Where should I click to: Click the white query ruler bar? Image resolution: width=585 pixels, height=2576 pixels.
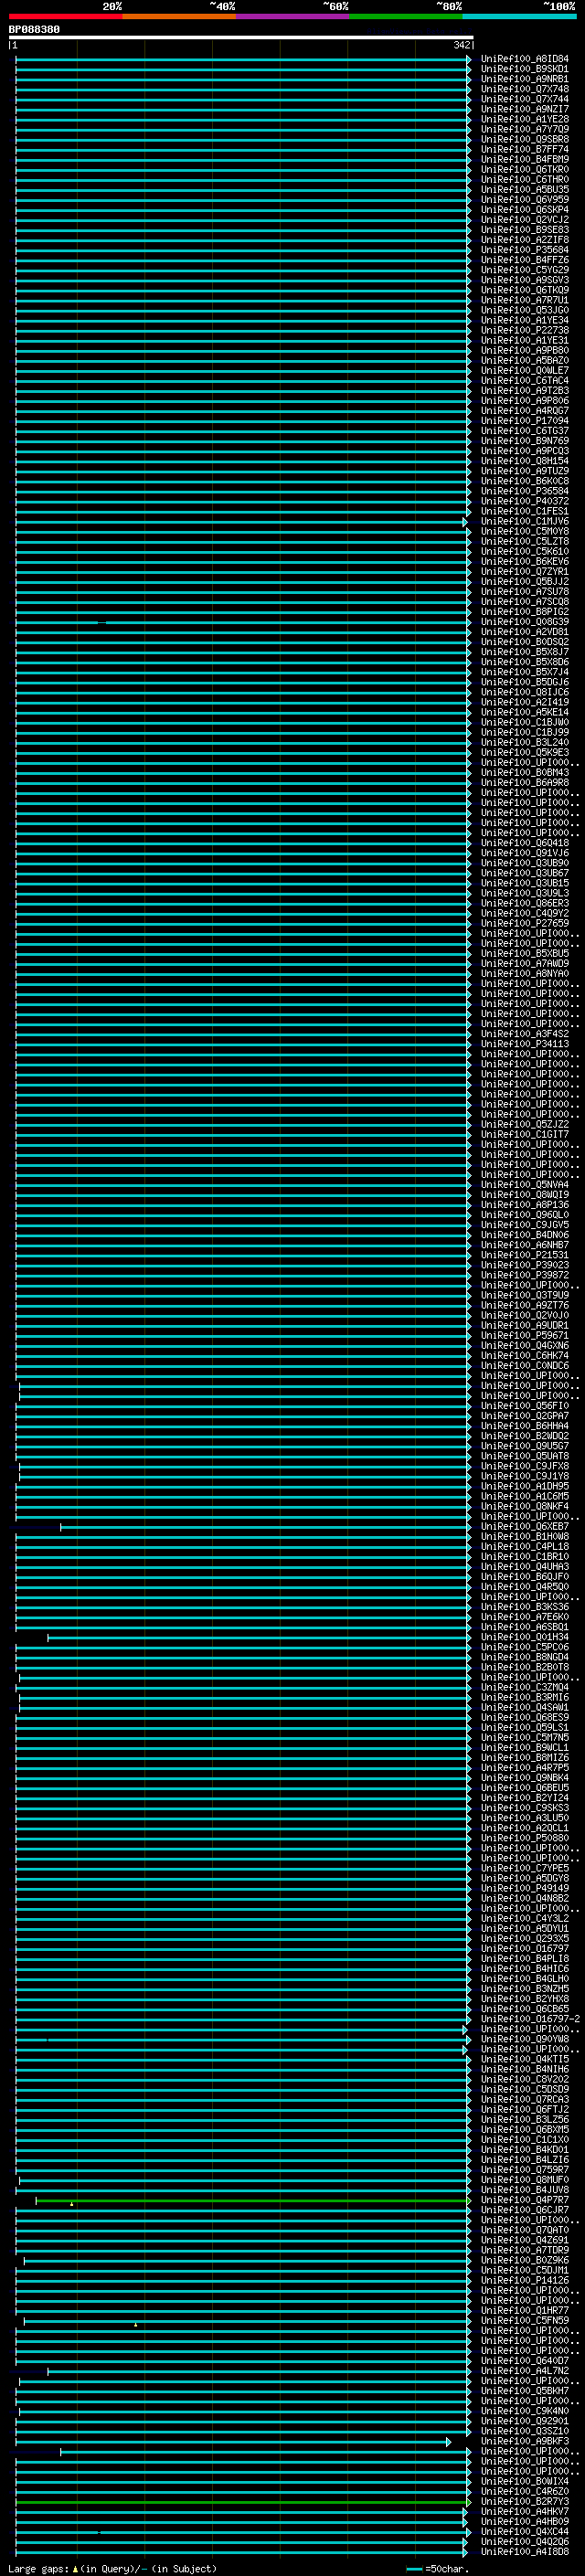click(x=241, y=38)
